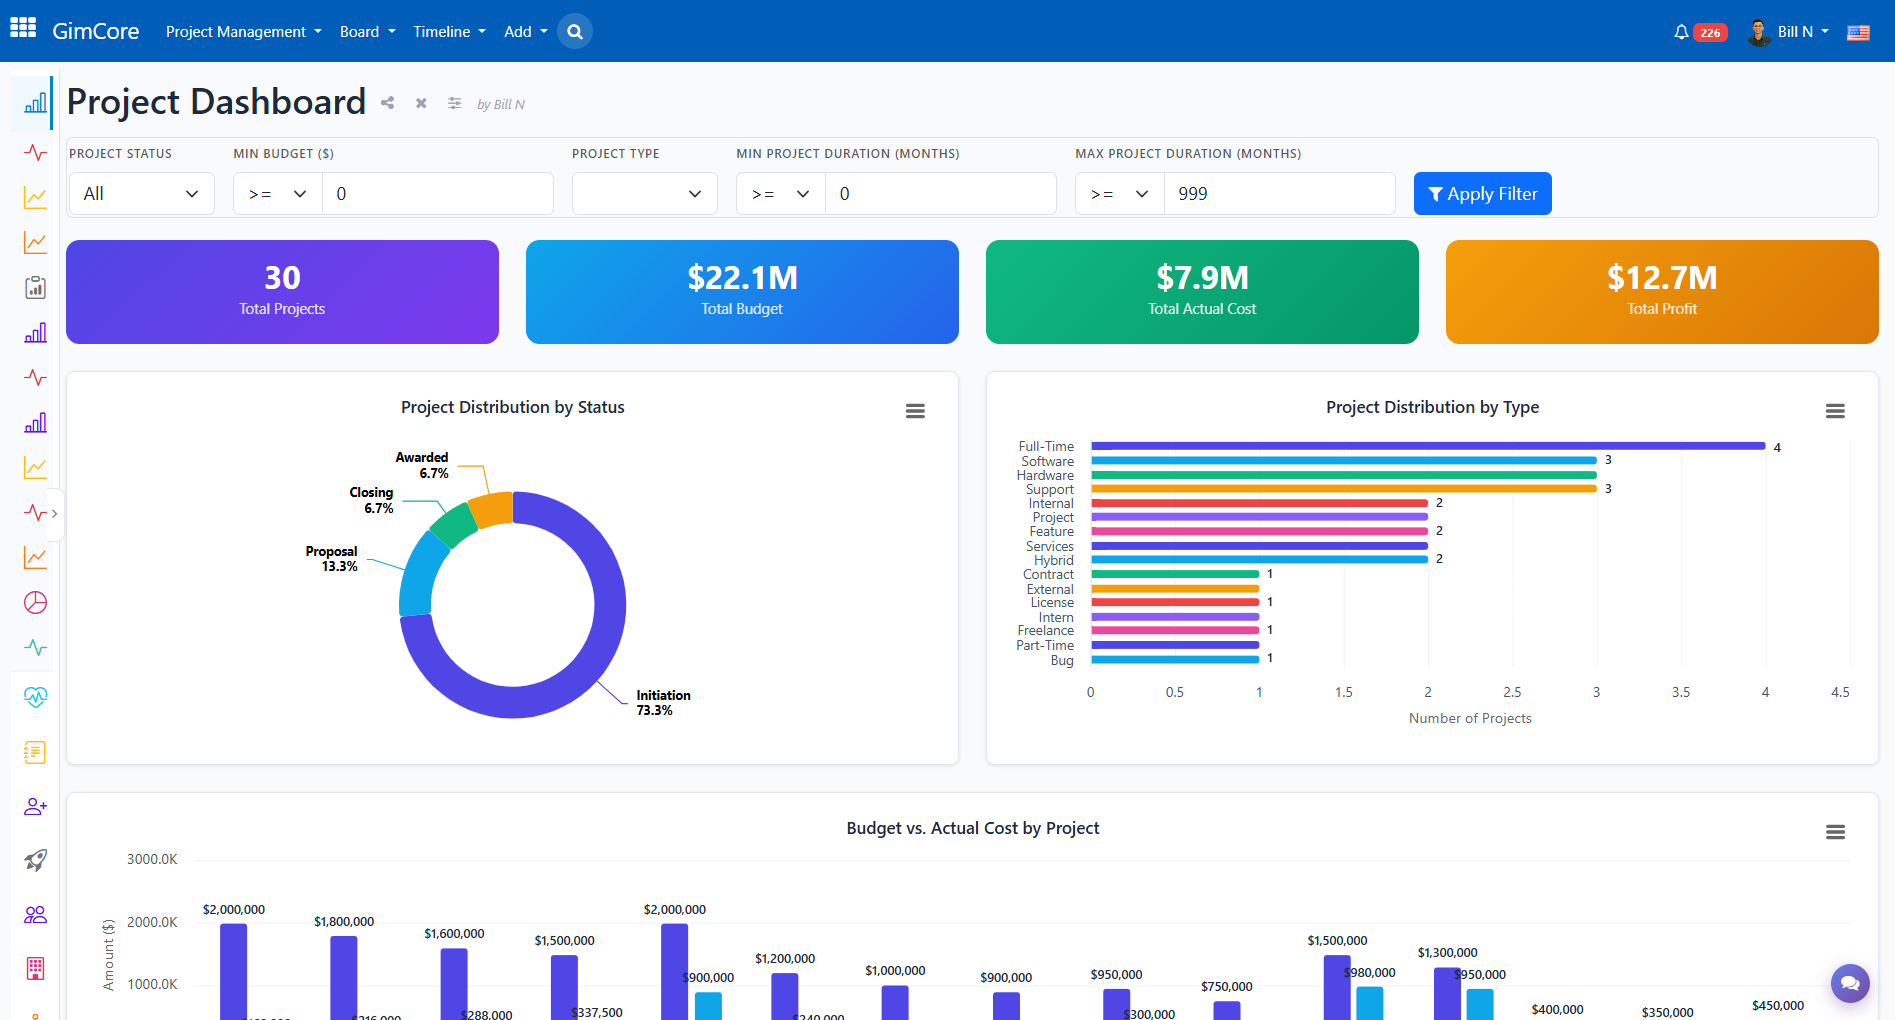Select the pie chart sidebar icon
Image resolution: width=1895 pixels, height=1020 pixels.
35,602
